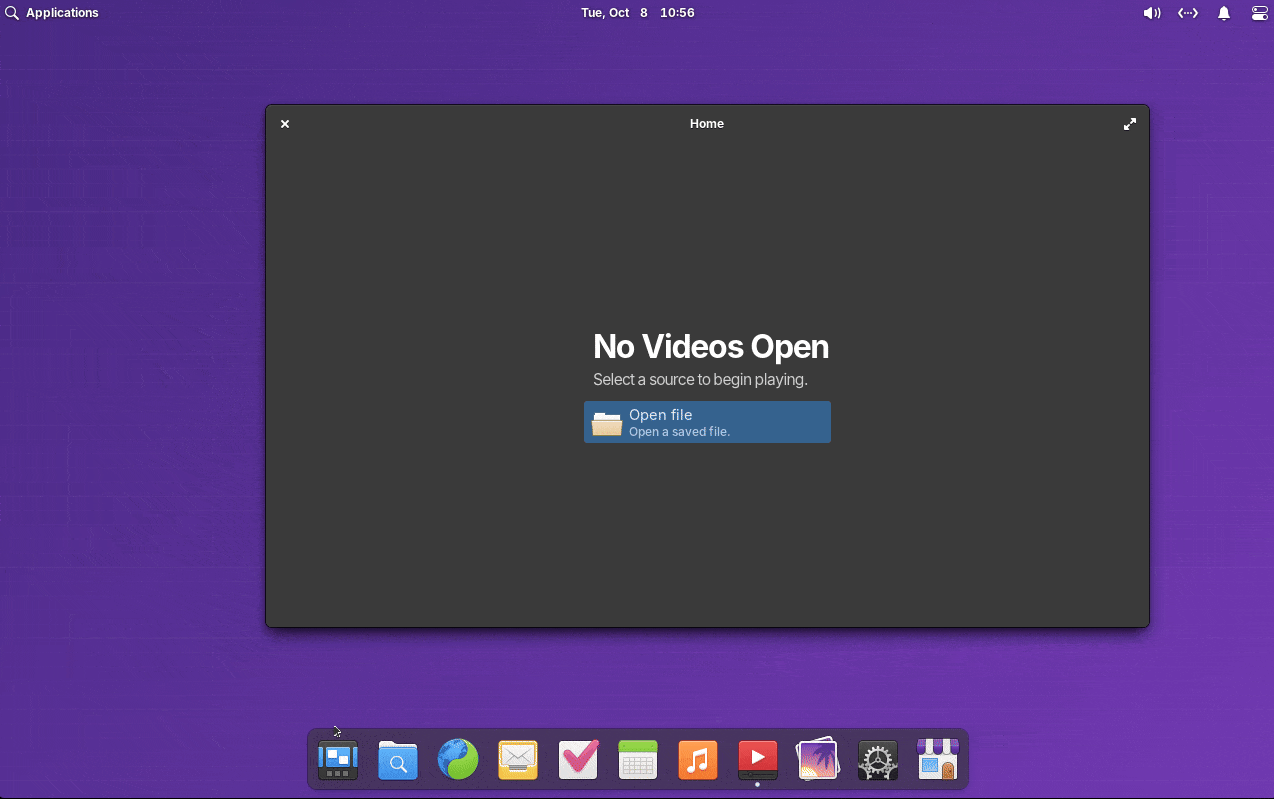
Task: Launch the Files app from the dock
Action: [x=397, y=759]
